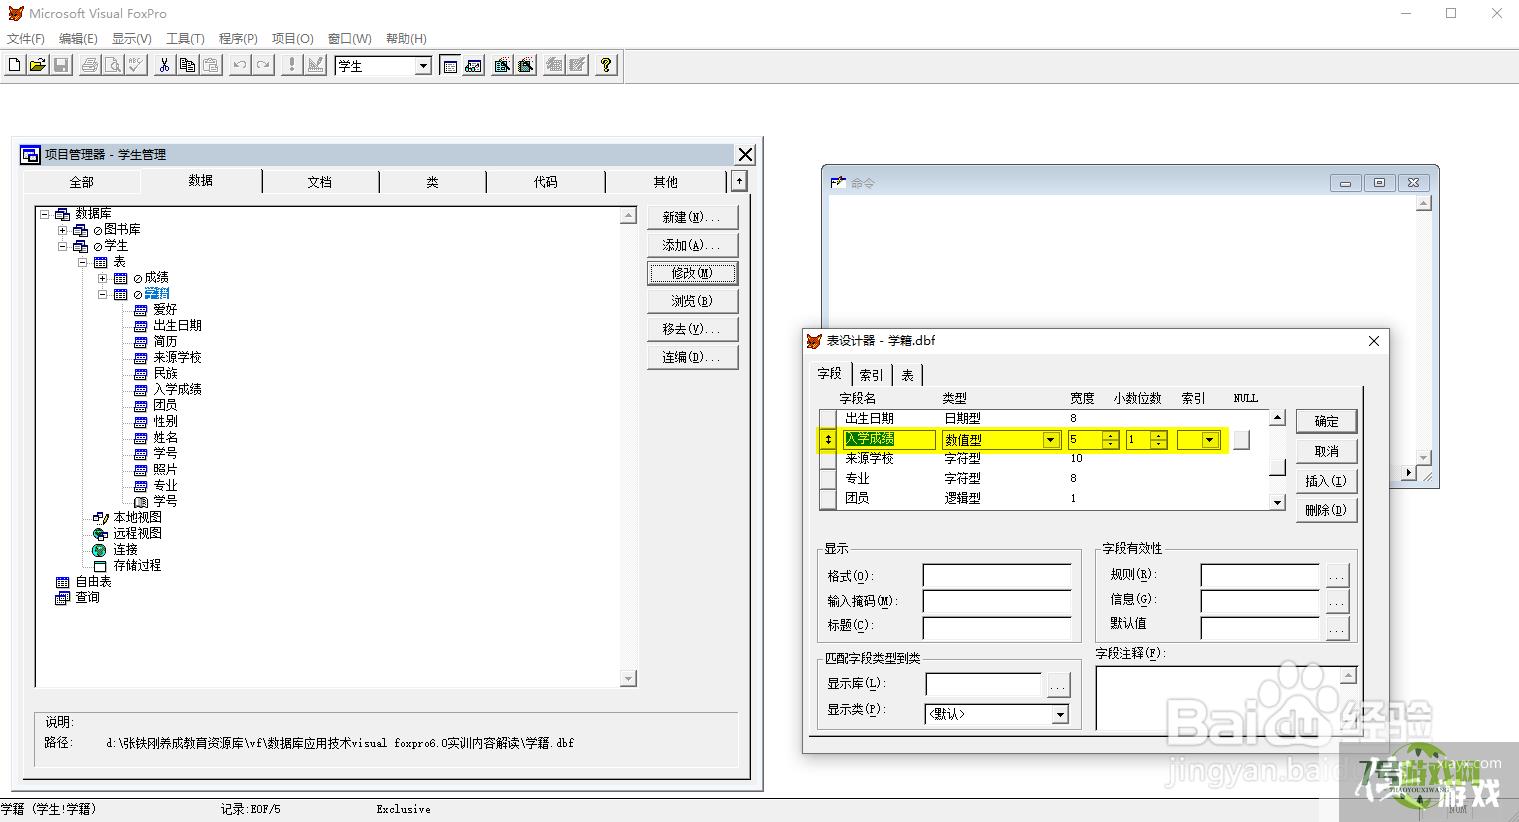Open the 工具(T) menu
Screen dimensions: 1519x822
coord(185,39)
